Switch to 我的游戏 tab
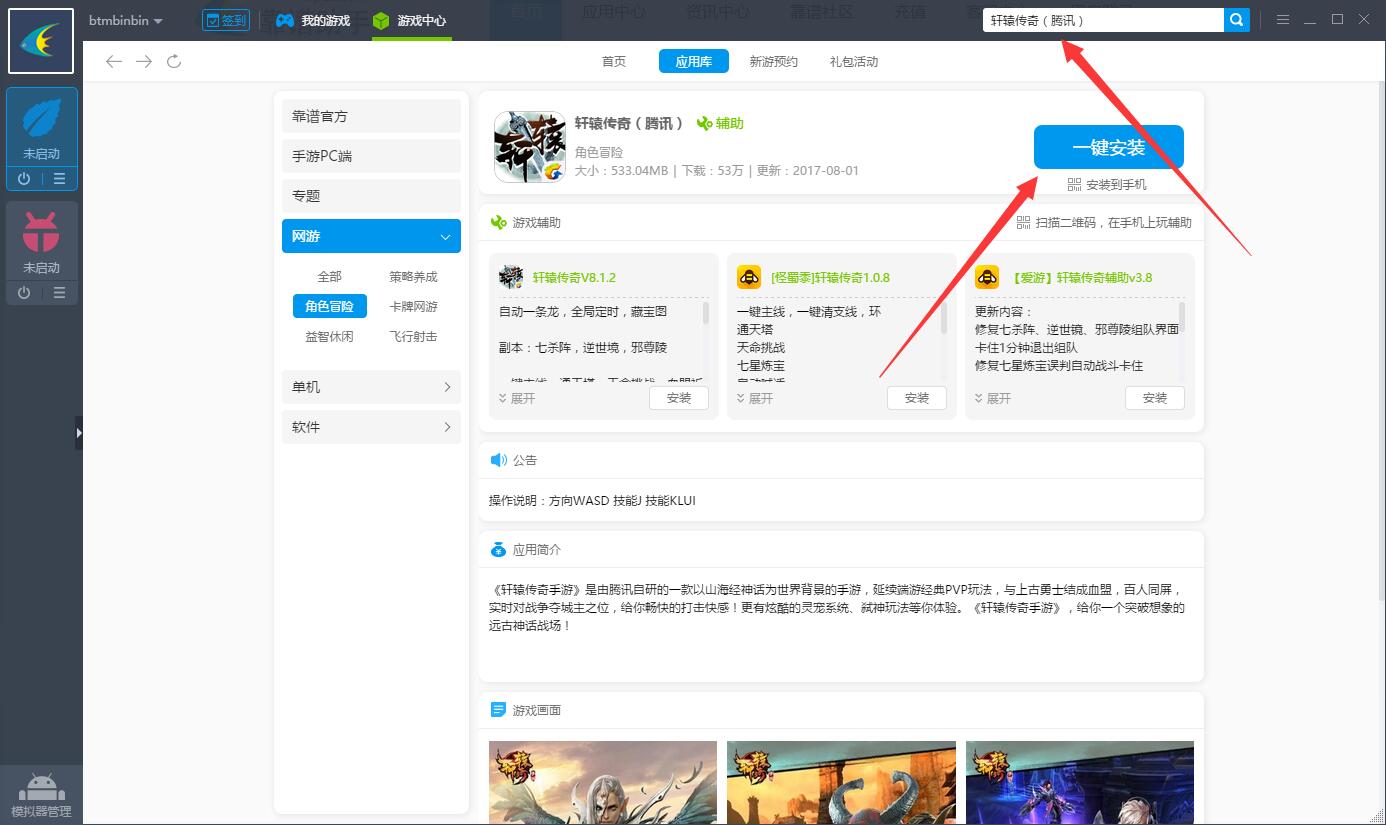The width and height of the screenshot is (1386, 825). (313, 20)
